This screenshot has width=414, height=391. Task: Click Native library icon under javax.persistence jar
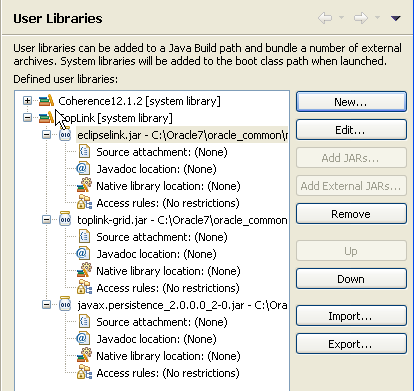pyautogui.click(x=84, y=356)
